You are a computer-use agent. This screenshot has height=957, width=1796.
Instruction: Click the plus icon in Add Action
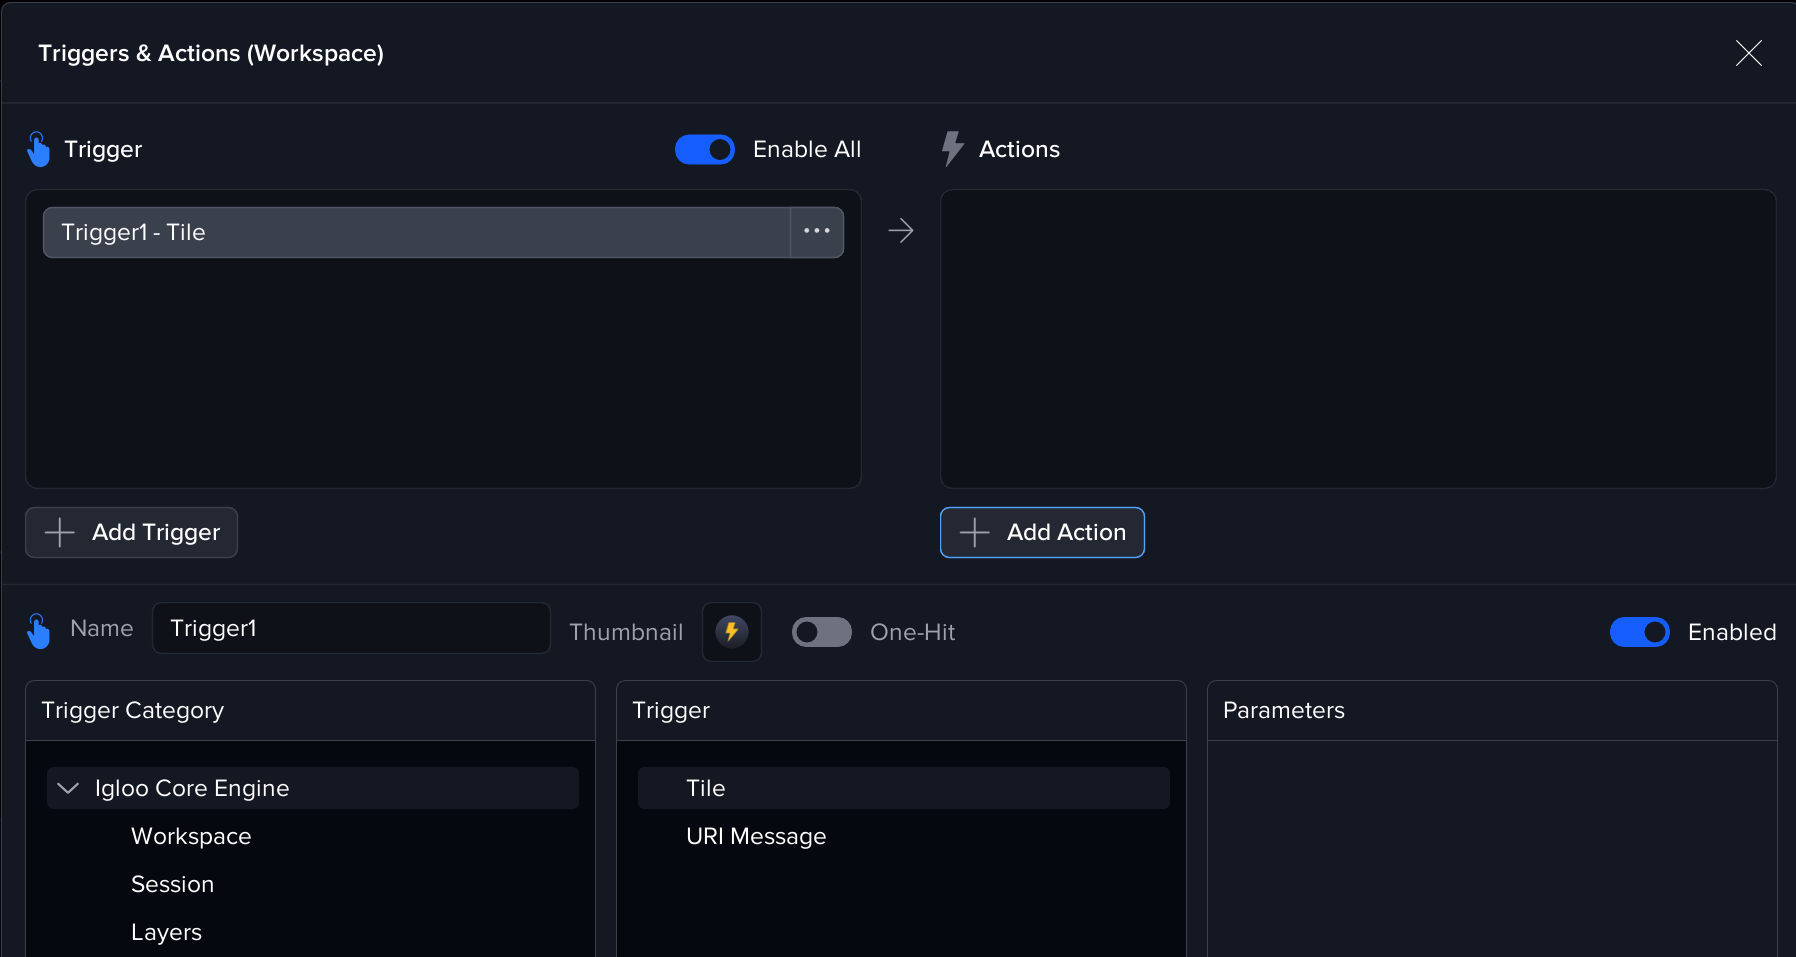point(974,532)
